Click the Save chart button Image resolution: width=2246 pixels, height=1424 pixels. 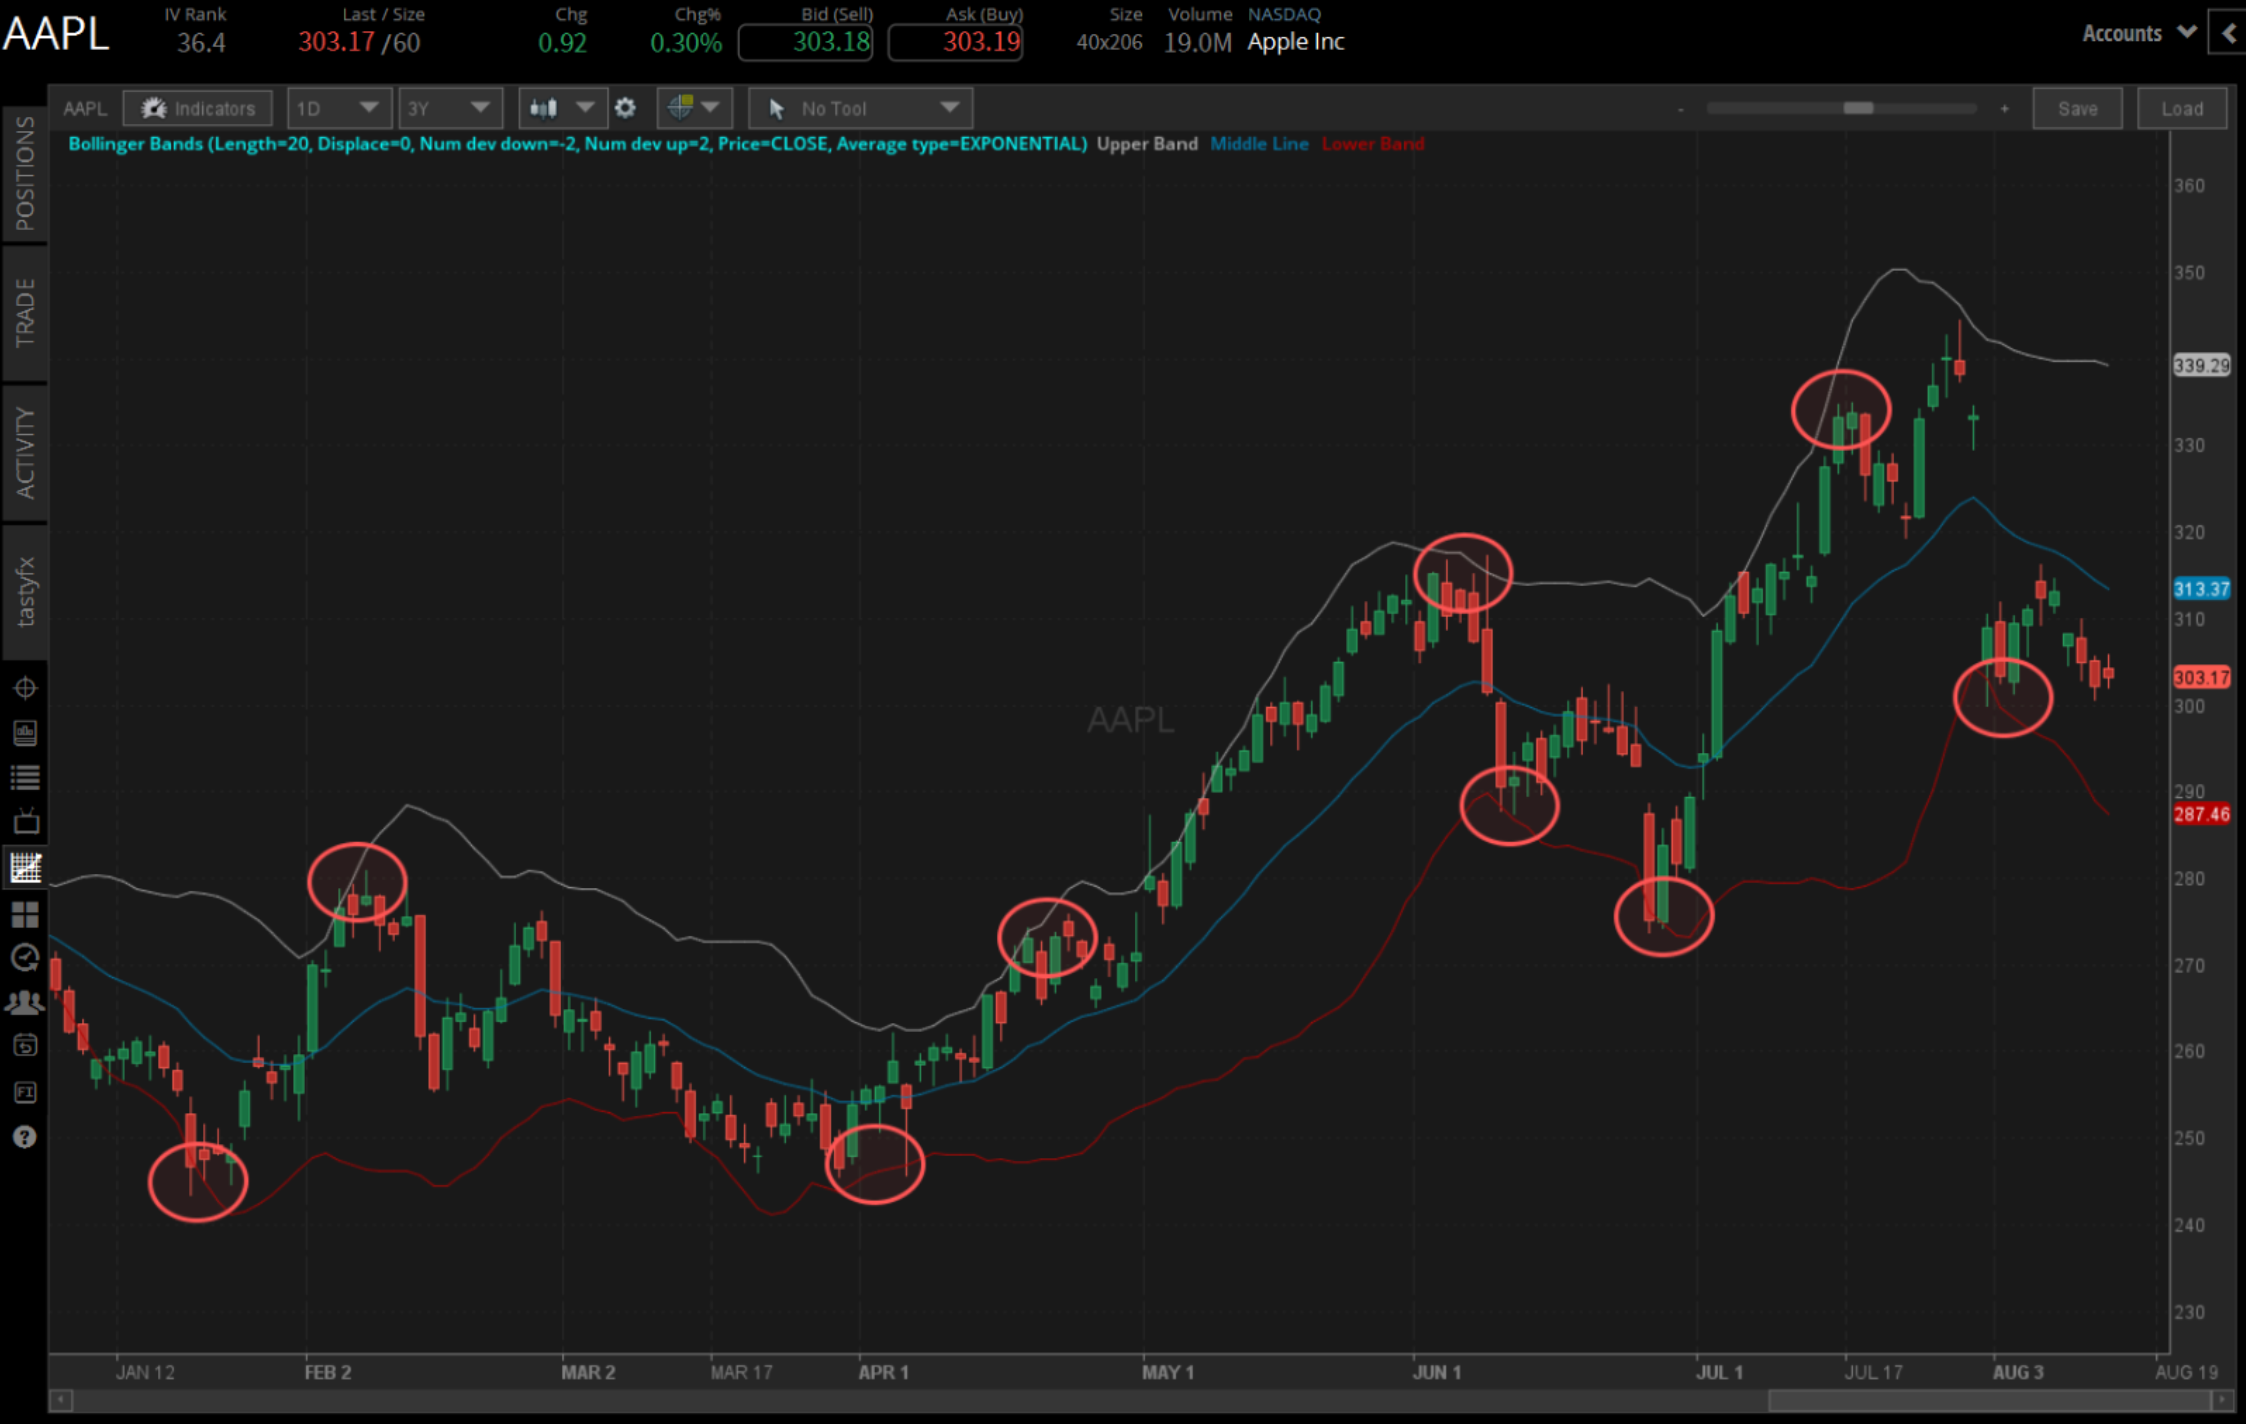point(2077,108)
